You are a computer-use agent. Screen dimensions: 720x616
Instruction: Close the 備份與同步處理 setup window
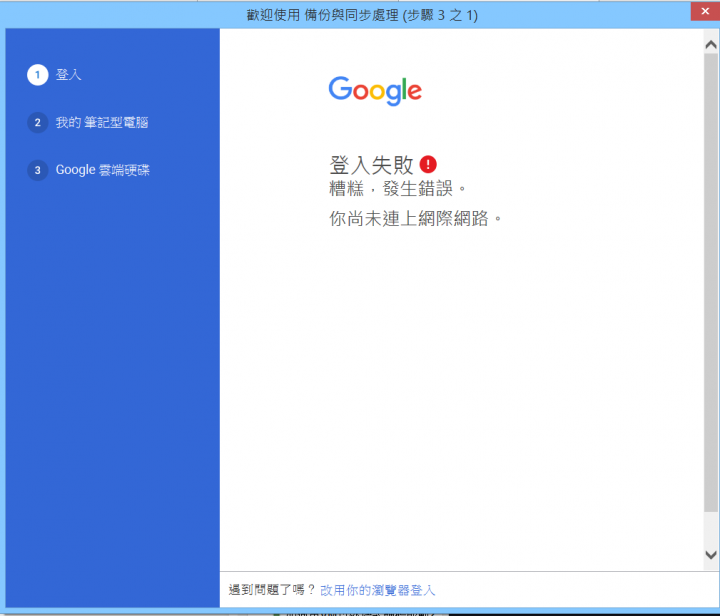pyautogui.click(x=705, y=11)
